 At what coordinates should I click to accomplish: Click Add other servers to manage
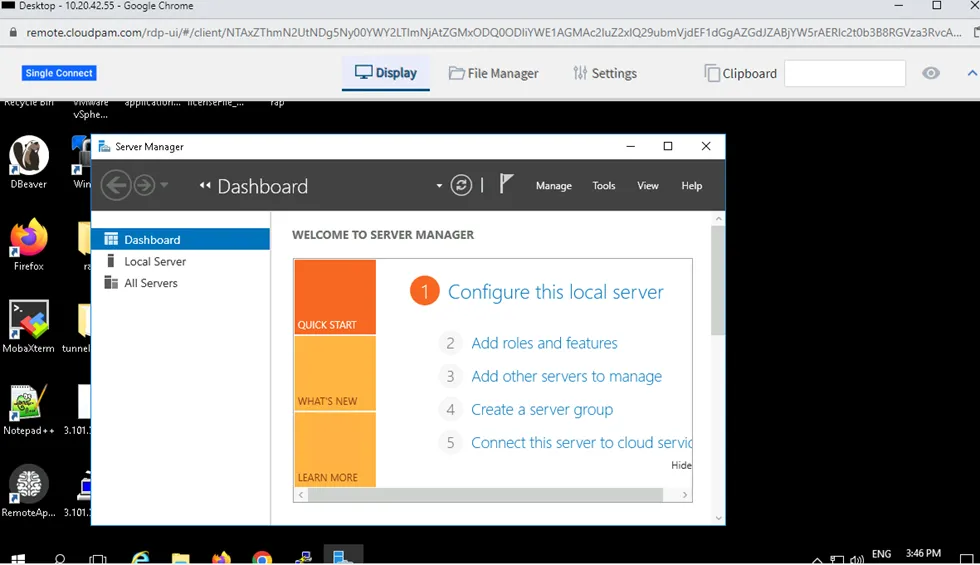(x=566, y=376)
